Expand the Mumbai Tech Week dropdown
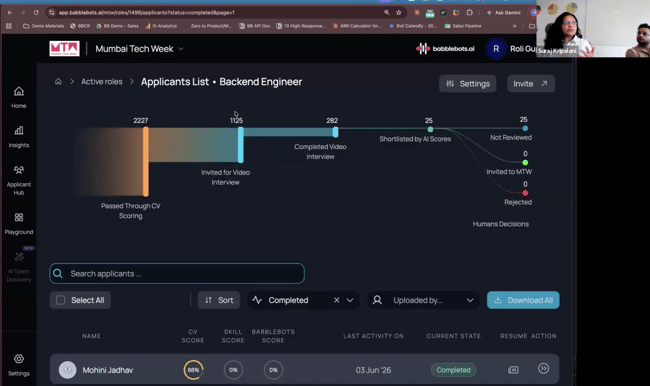Image resolution: width=650 pixels, height=386 pixels. point(181,49)
